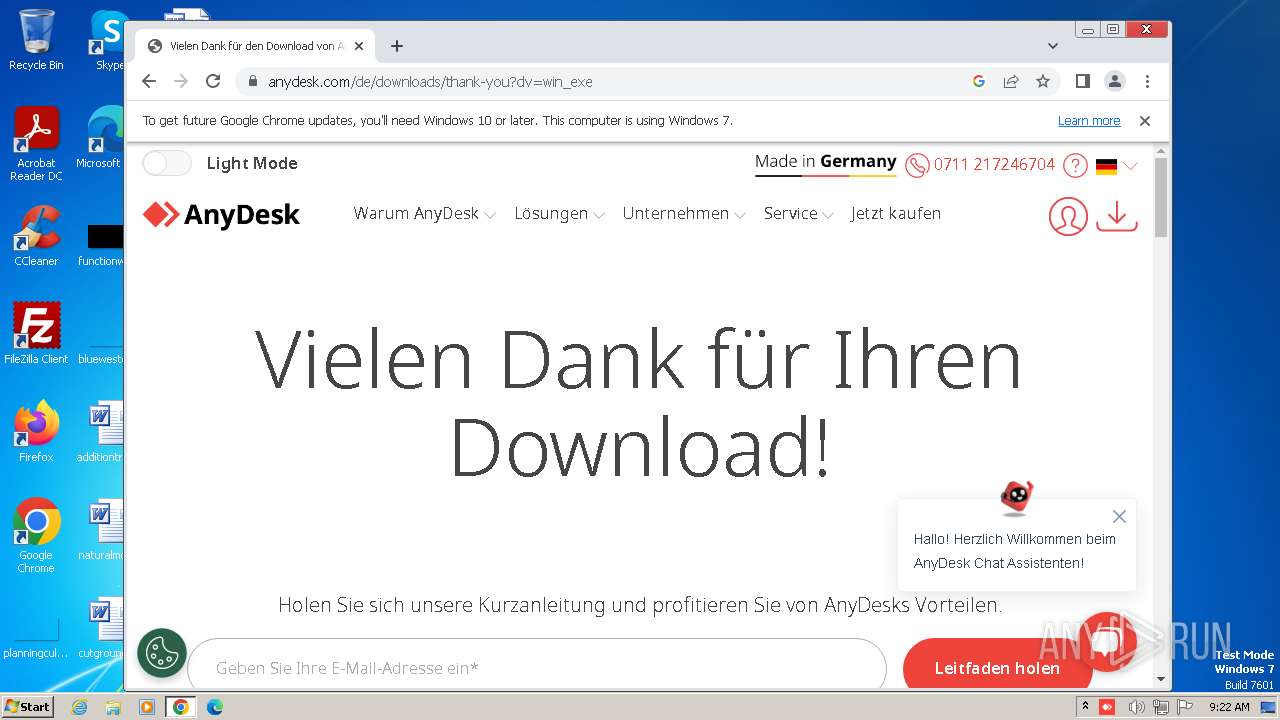1280x720 pixels.
Task: Open cookie settings icon
Action: 162,653
